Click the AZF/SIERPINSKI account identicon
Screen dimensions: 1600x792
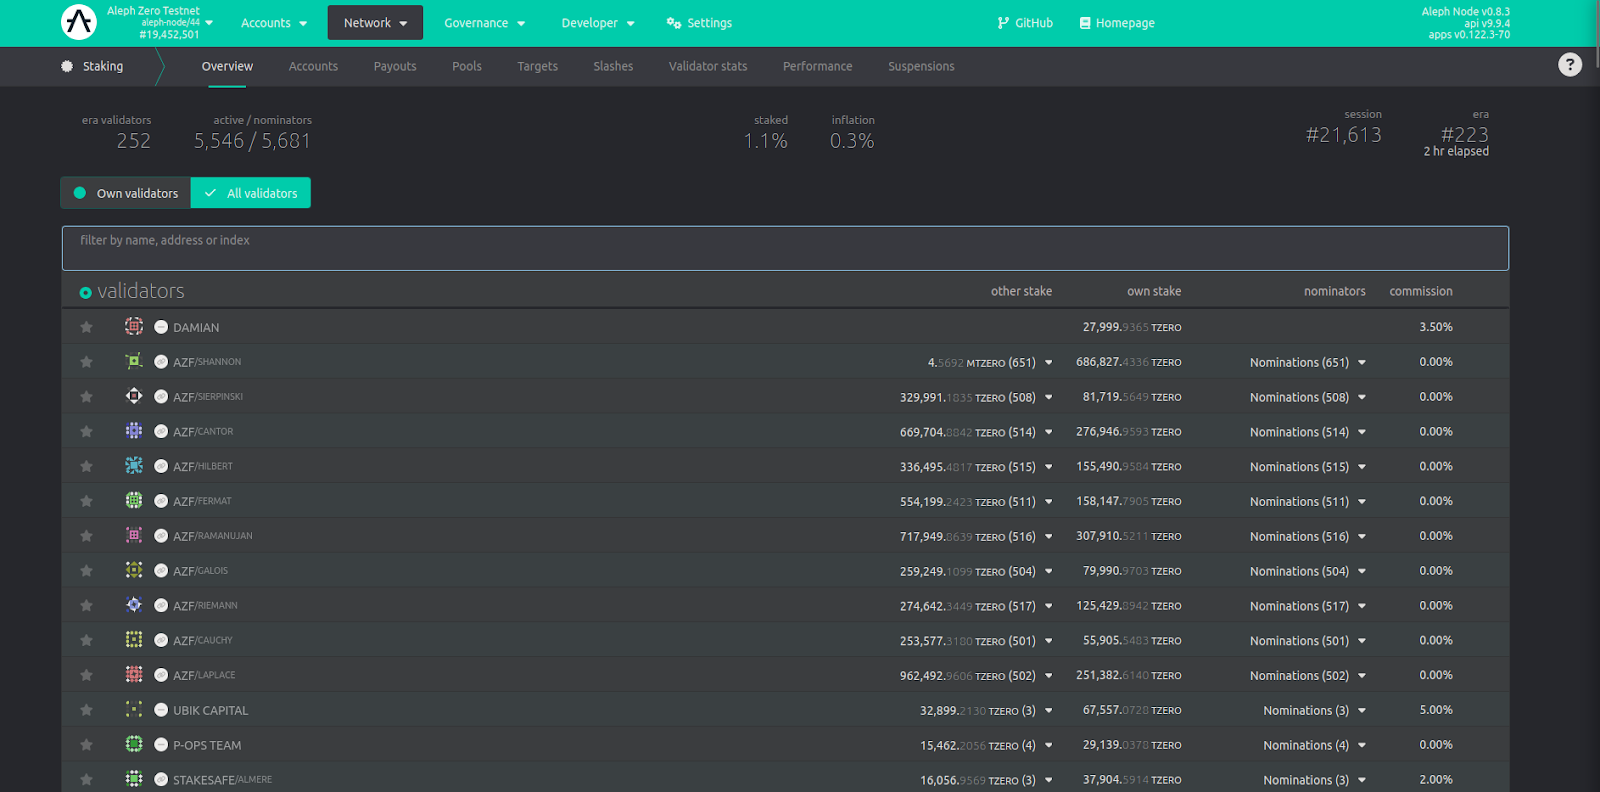click(x=134, y=396)
